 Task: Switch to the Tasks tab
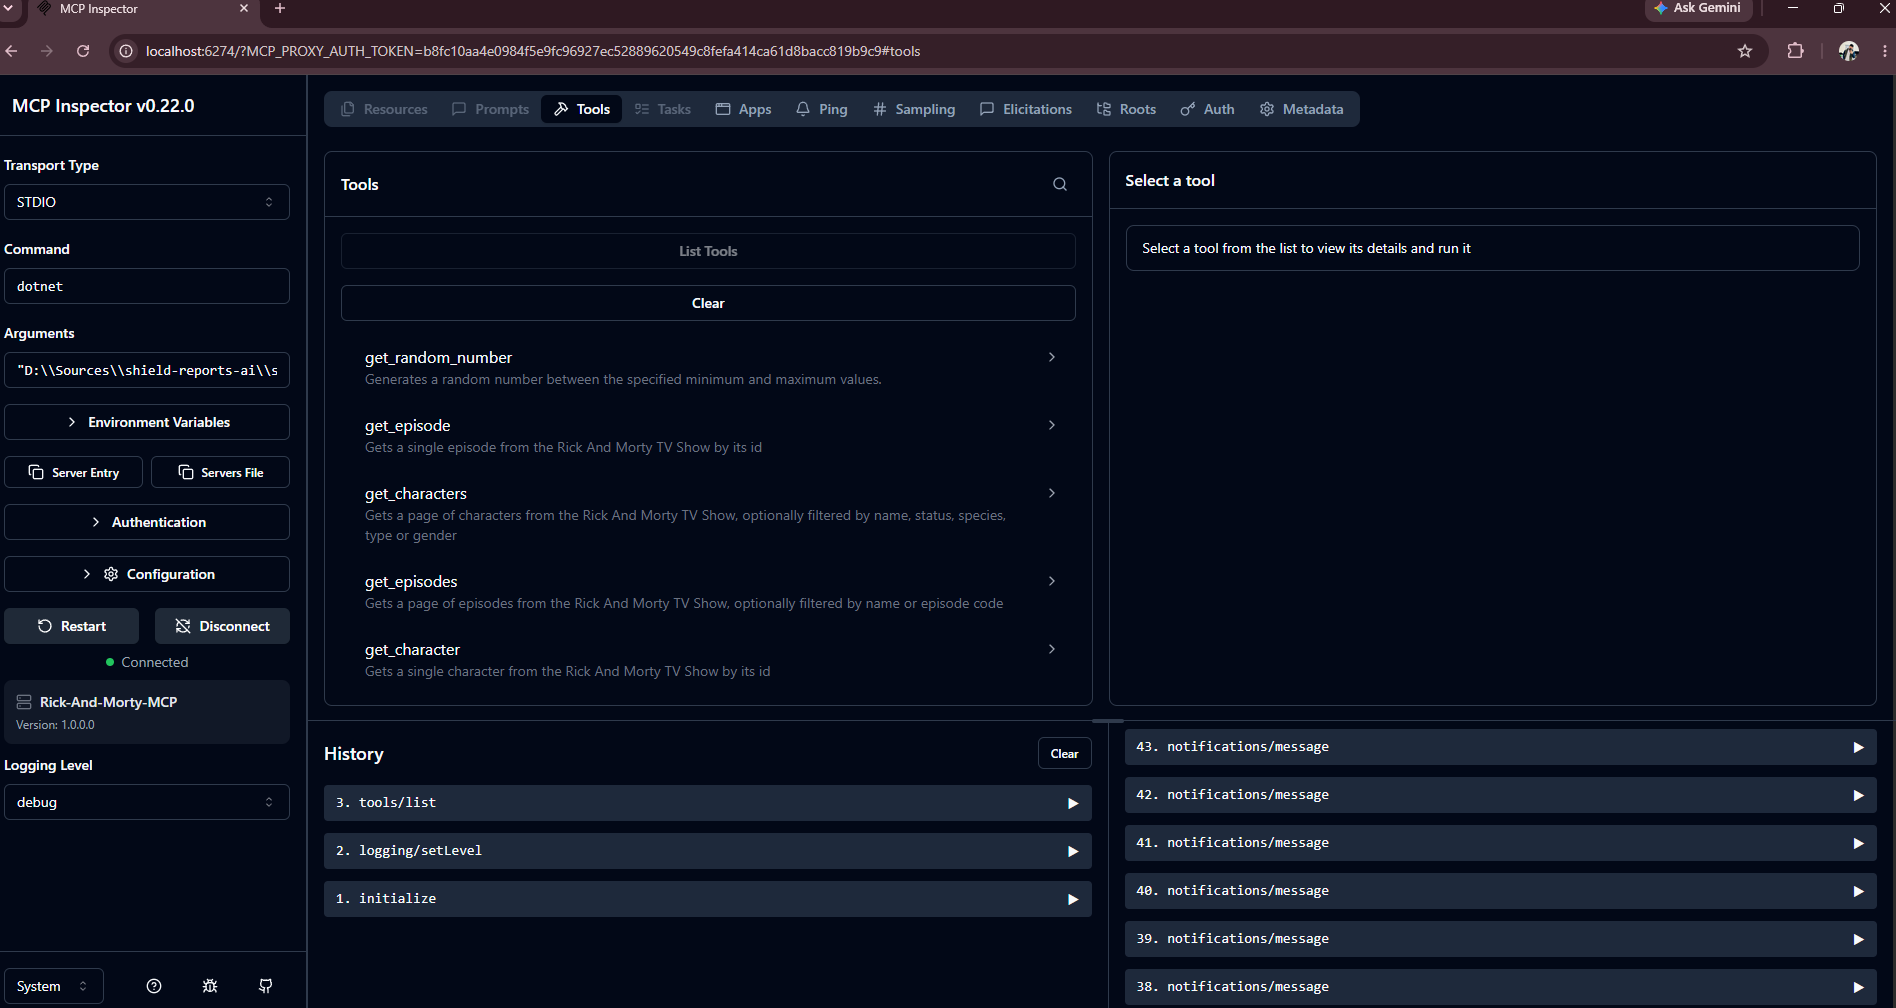663,109
